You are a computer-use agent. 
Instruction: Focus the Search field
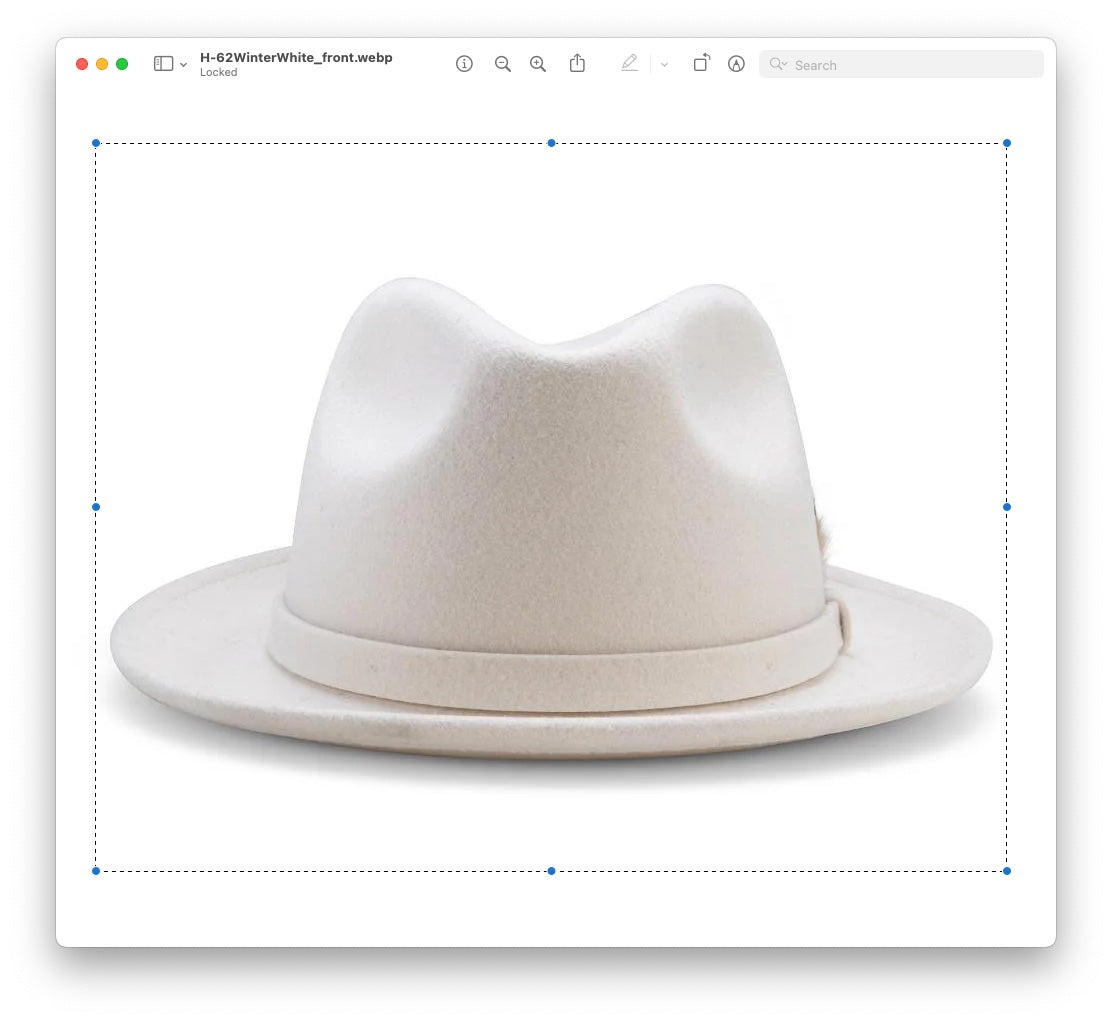(x=901, y=65)
